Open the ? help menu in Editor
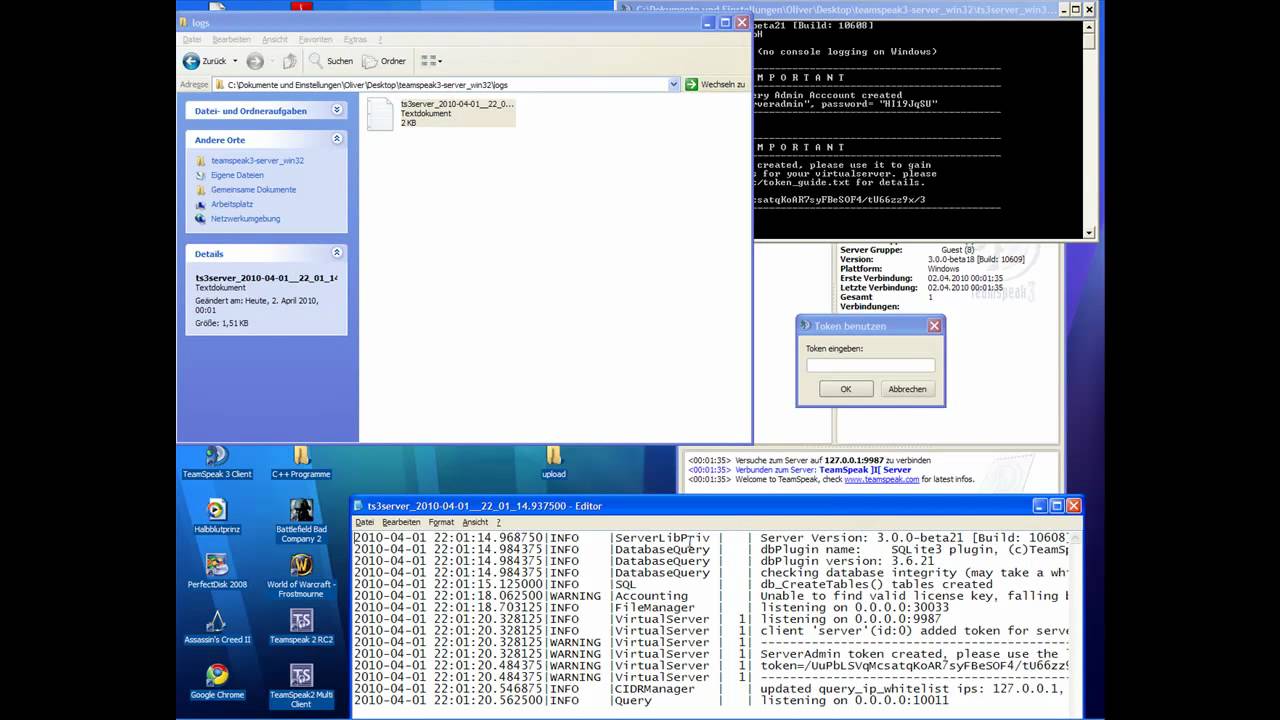The width and height of the screenshot is (1280, 720). click(x=498, y=522)
